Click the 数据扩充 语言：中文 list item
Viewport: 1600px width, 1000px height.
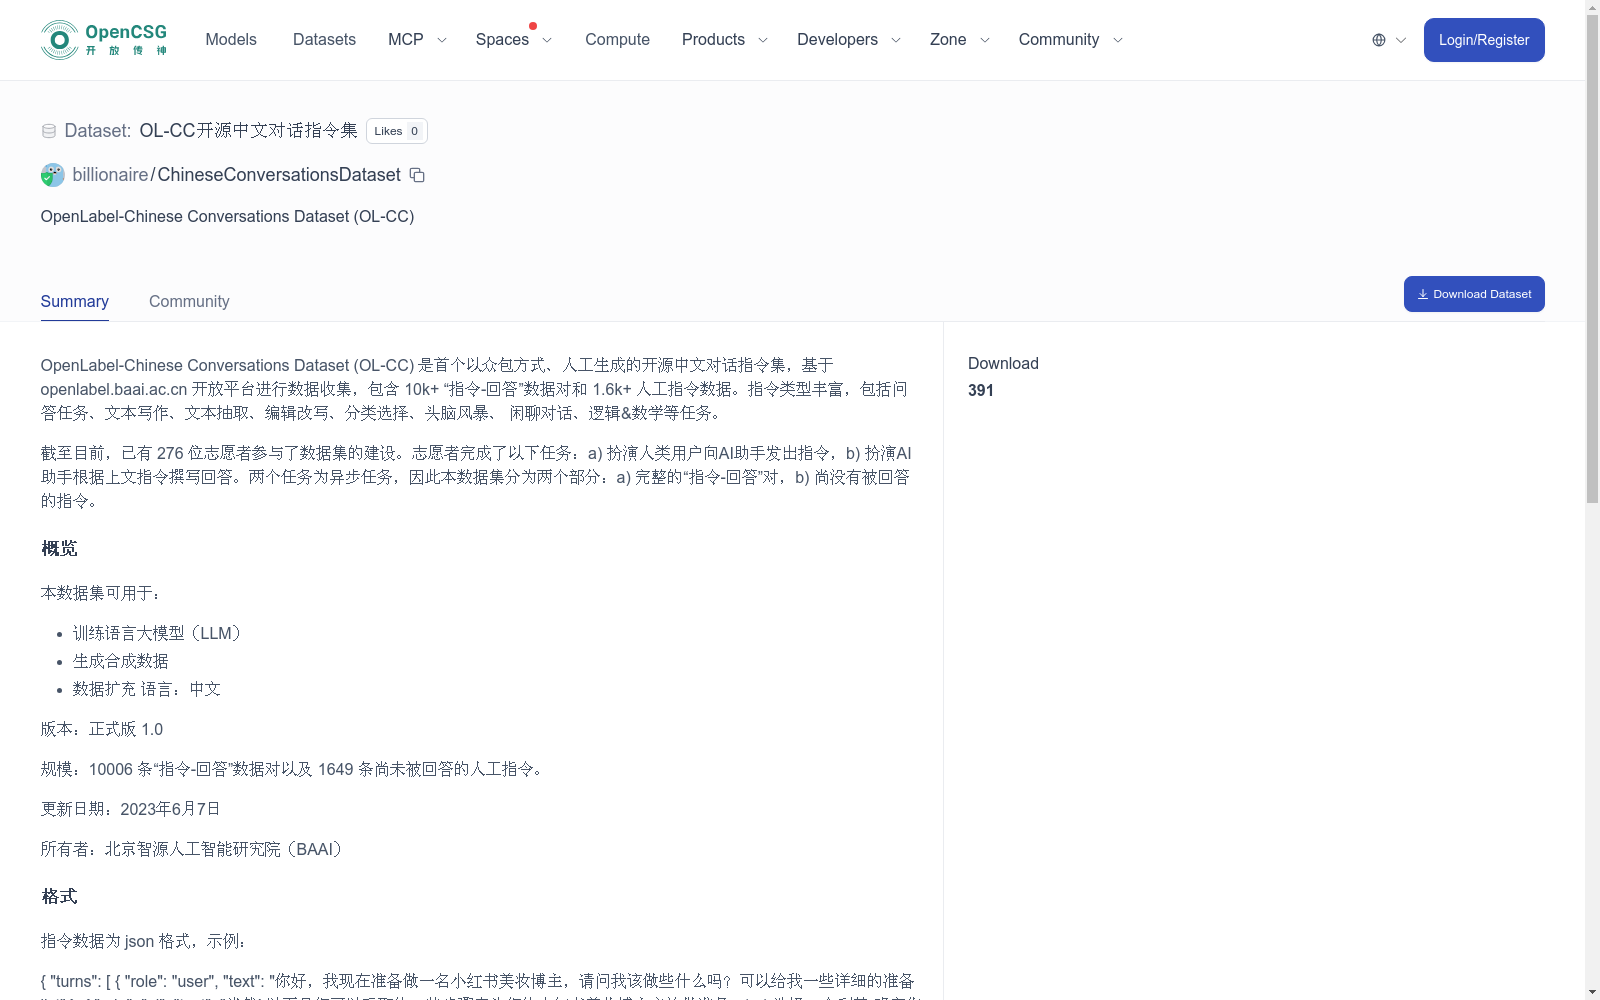pos(147,689)
